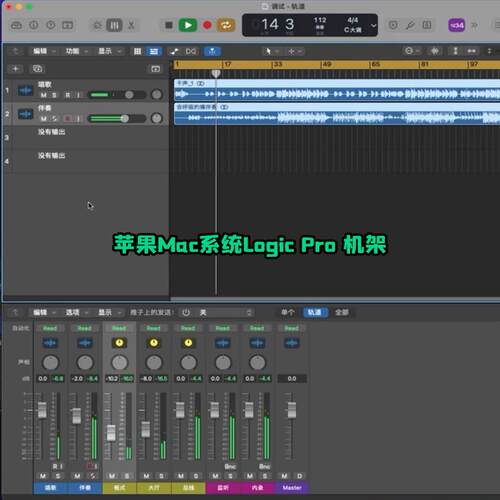
Task: Adjust the 伴奏 track header volume slider
Action: click(x=117, y=119)
